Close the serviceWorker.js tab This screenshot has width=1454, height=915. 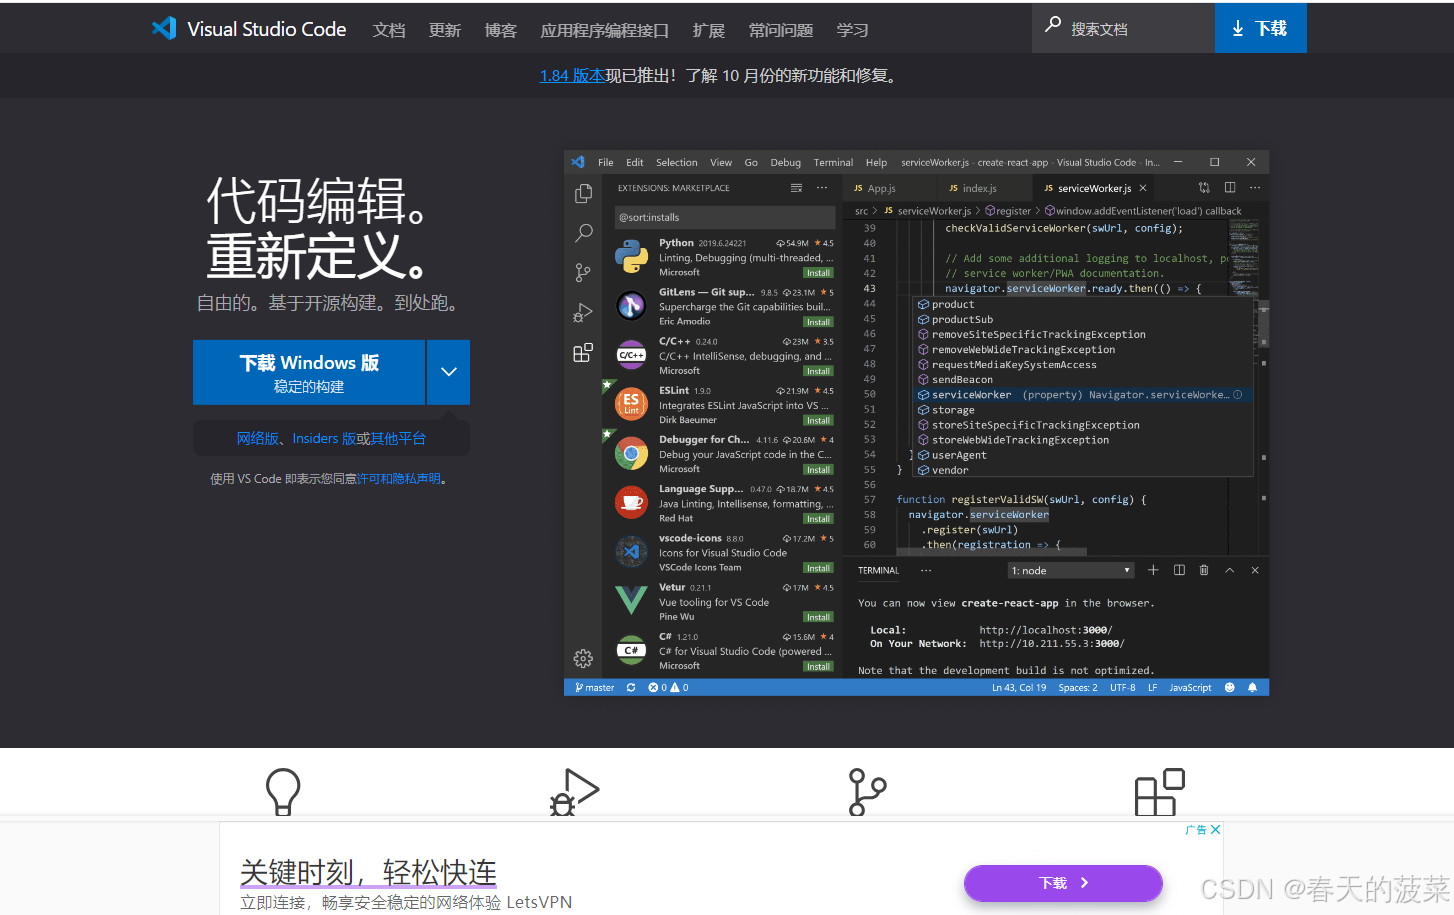pos(1143,188)
